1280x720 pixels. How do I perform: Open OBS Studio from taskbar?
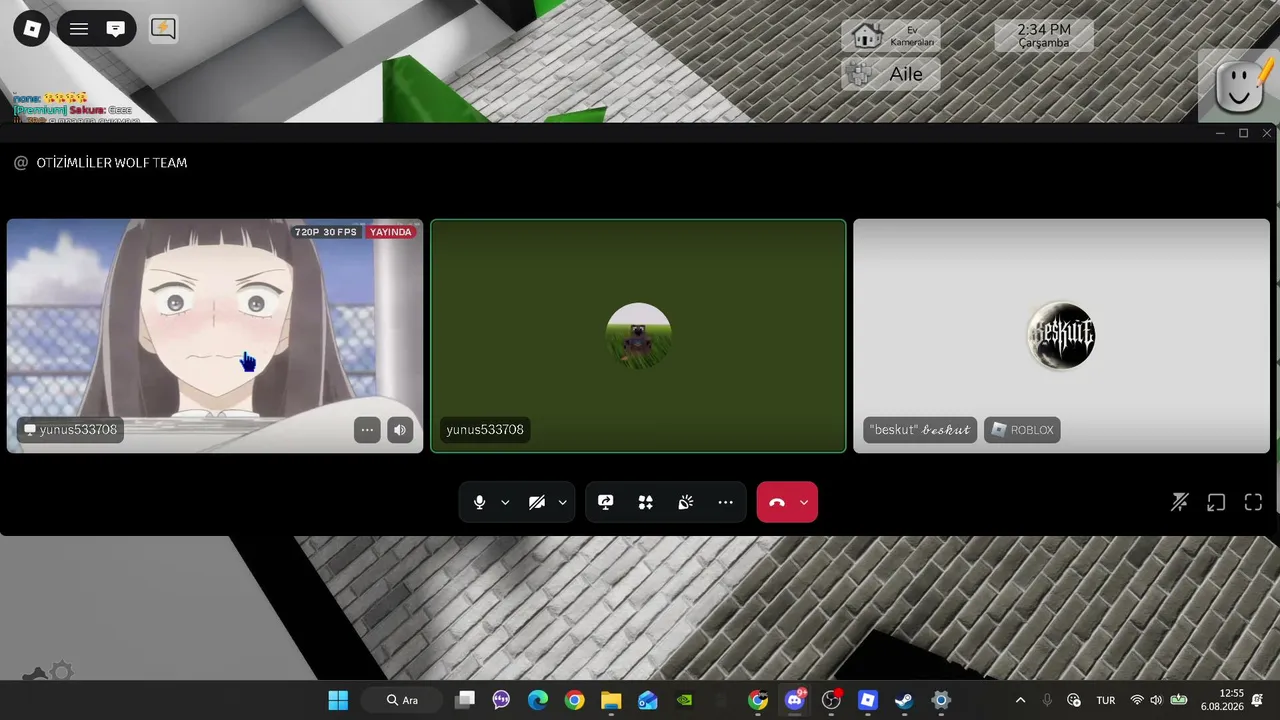(831, 700)
